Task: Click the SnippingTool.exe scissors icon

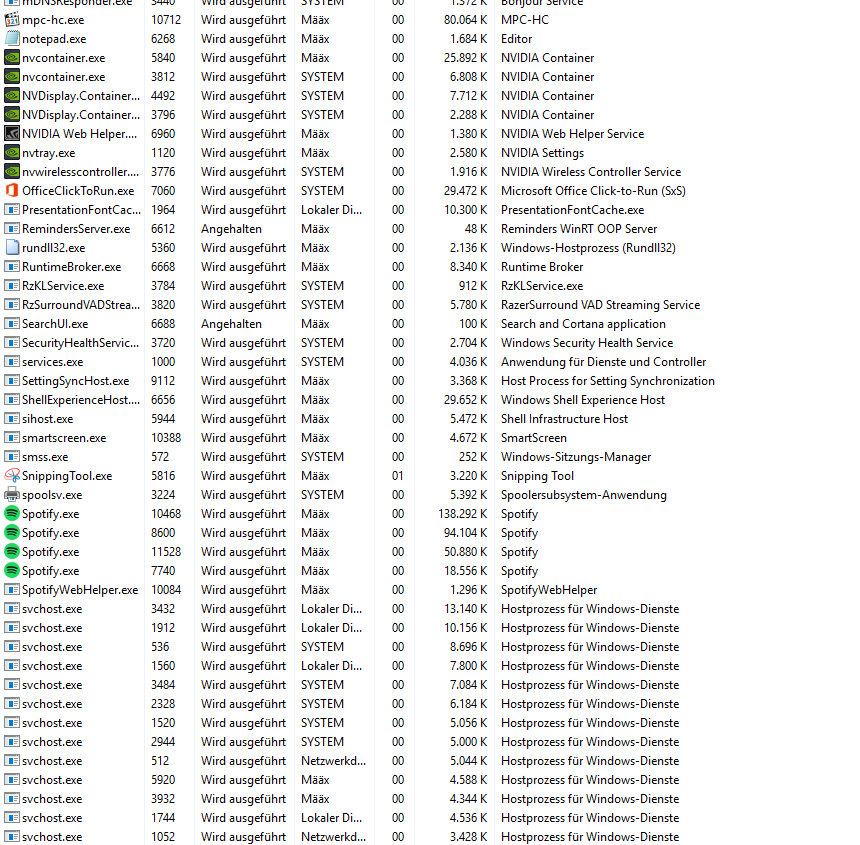Action: [12, 476]
